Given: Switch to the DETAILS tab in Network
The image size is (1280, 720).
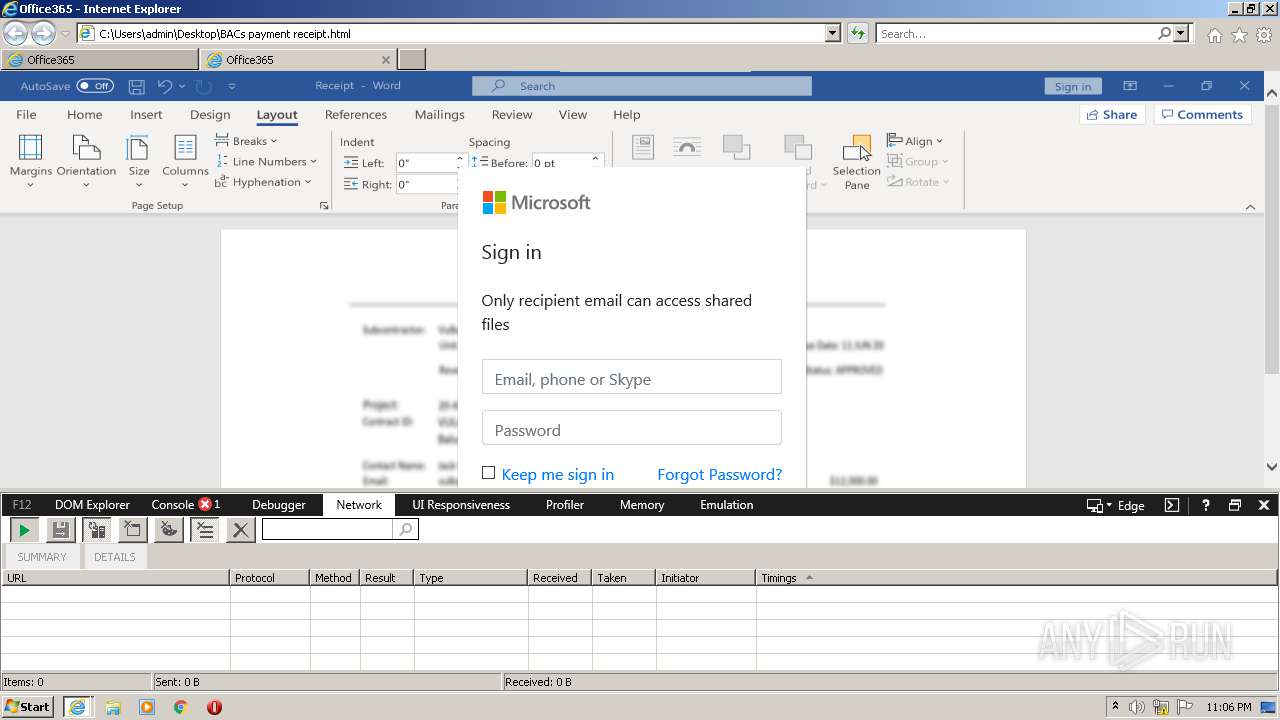Looking at the screenshot, I should (x=114, y=557).
